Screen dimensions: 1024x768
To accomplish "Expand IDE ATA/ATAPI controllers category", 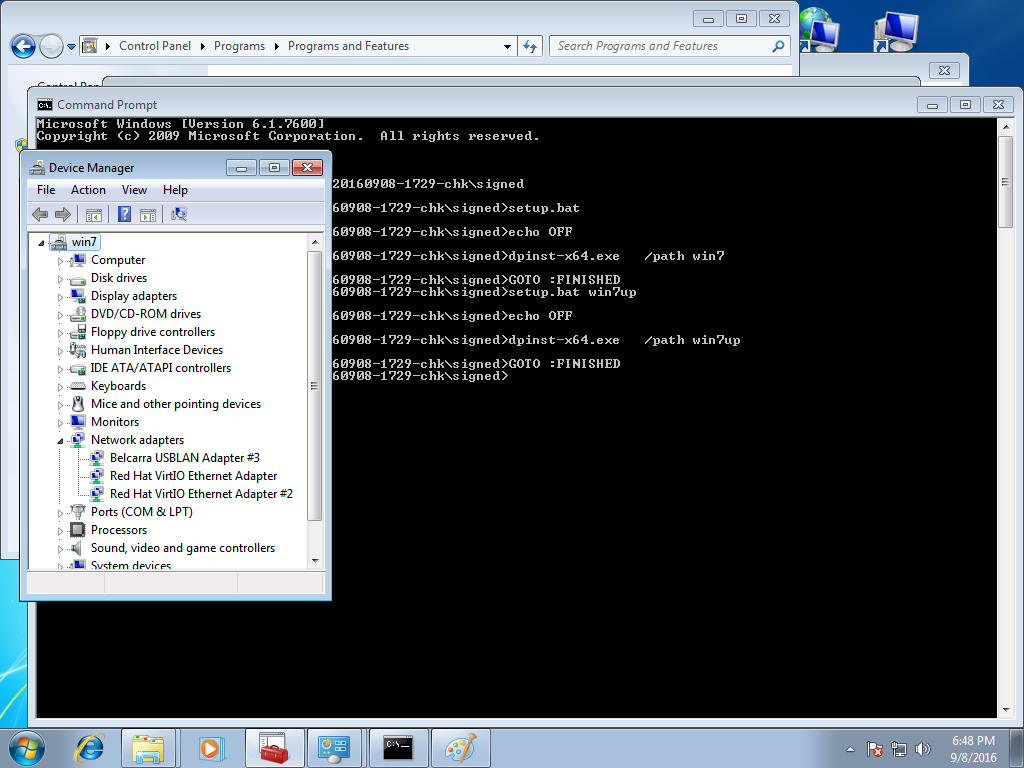I will 60,369.
